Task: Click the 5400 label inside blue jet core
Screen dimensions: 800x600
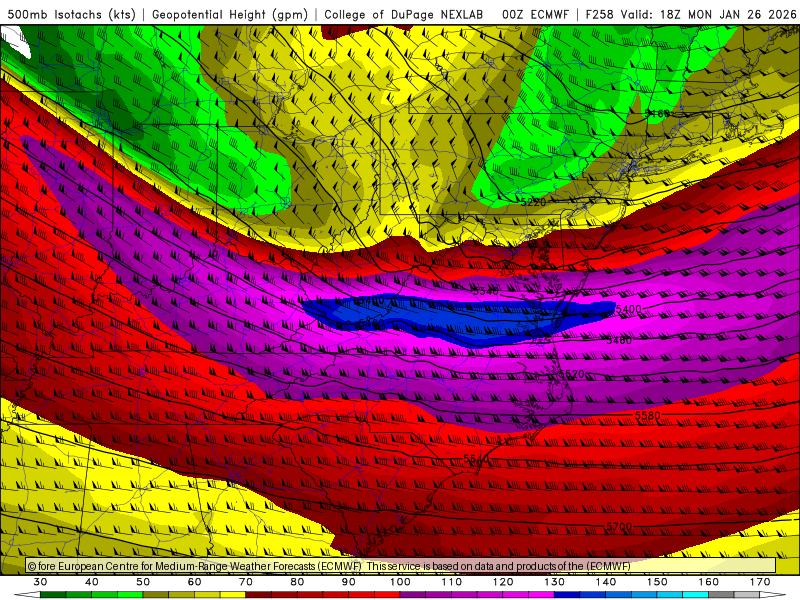Action: pos(371,300)
